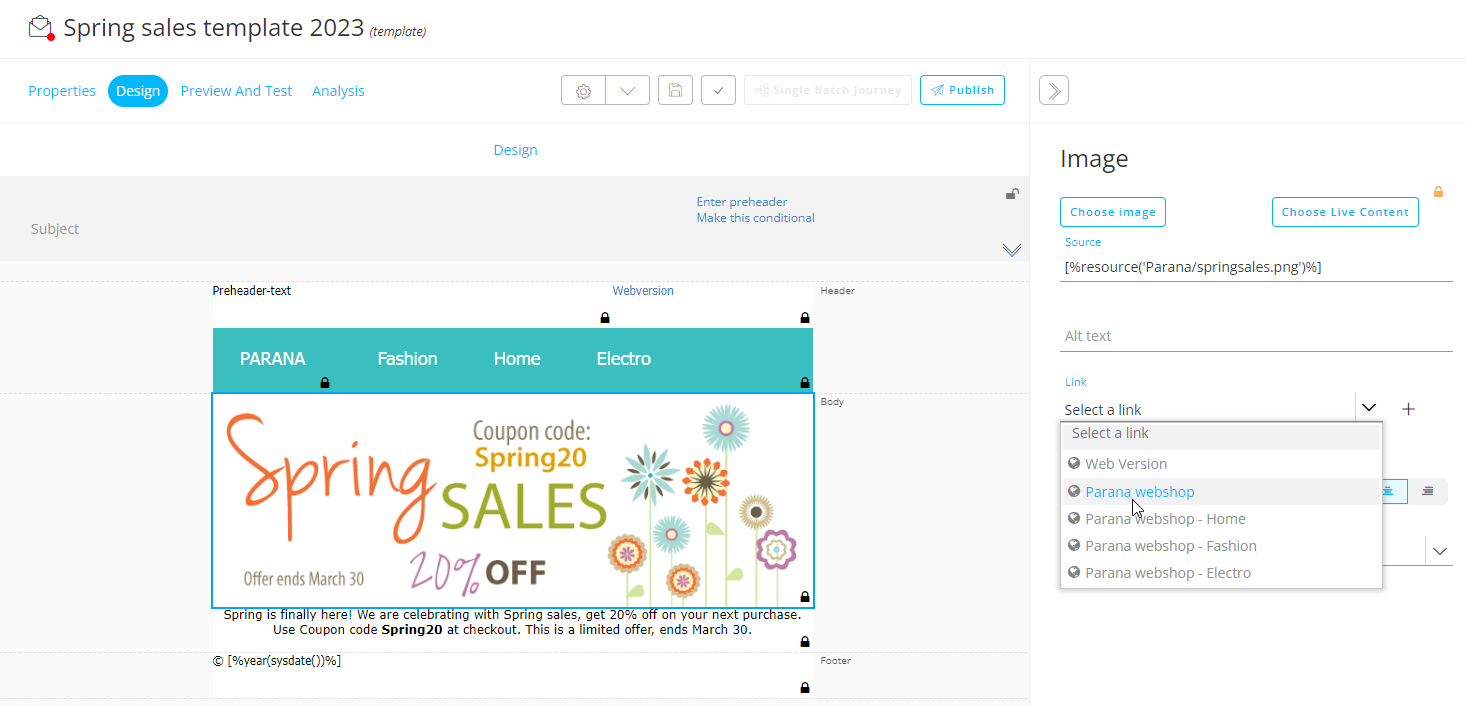The height and width of the screenshot is (706, 1466).
Task: Click the orange lock icon in Image panel
Action: [1438, 192]
